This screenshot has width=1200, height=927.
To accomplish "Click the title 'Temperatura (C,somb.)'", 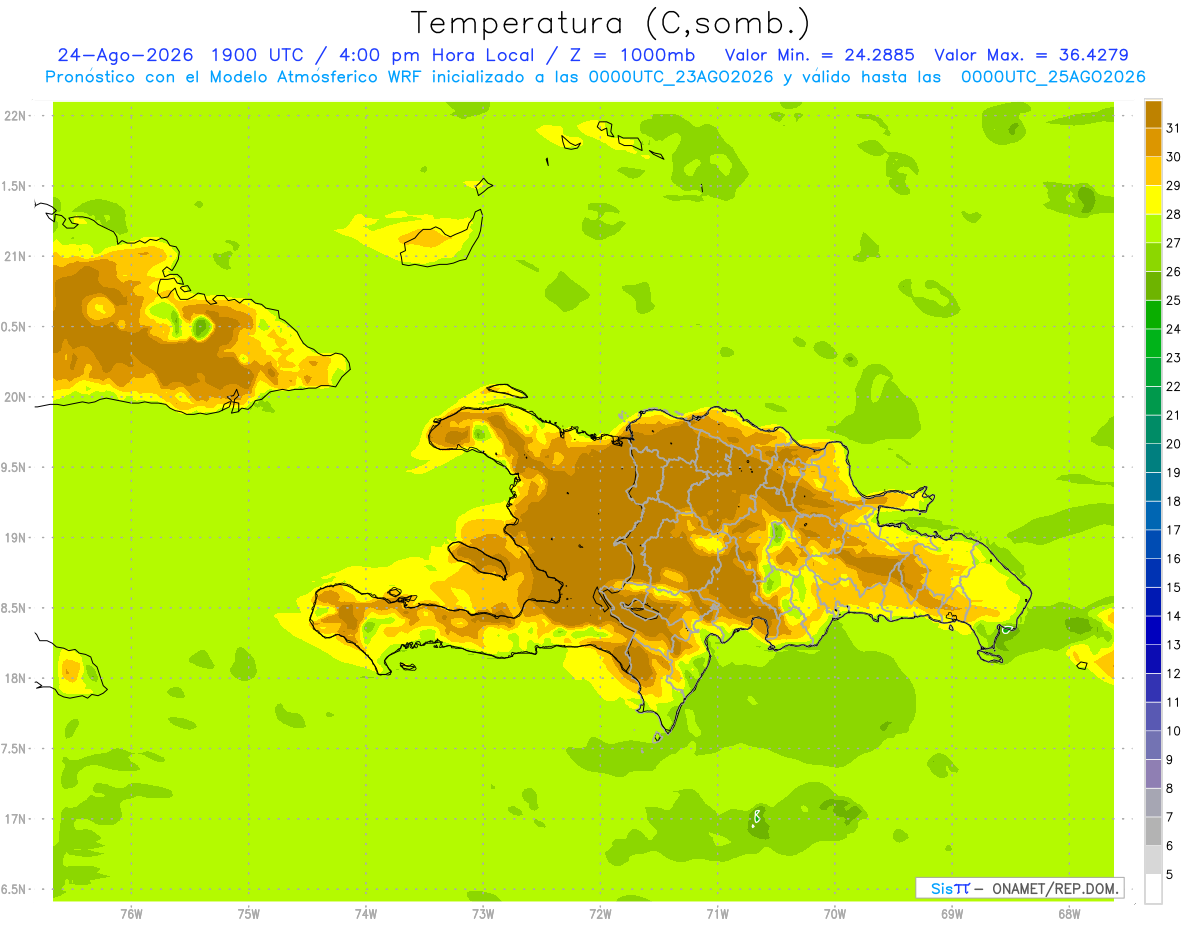I will 610,23.
